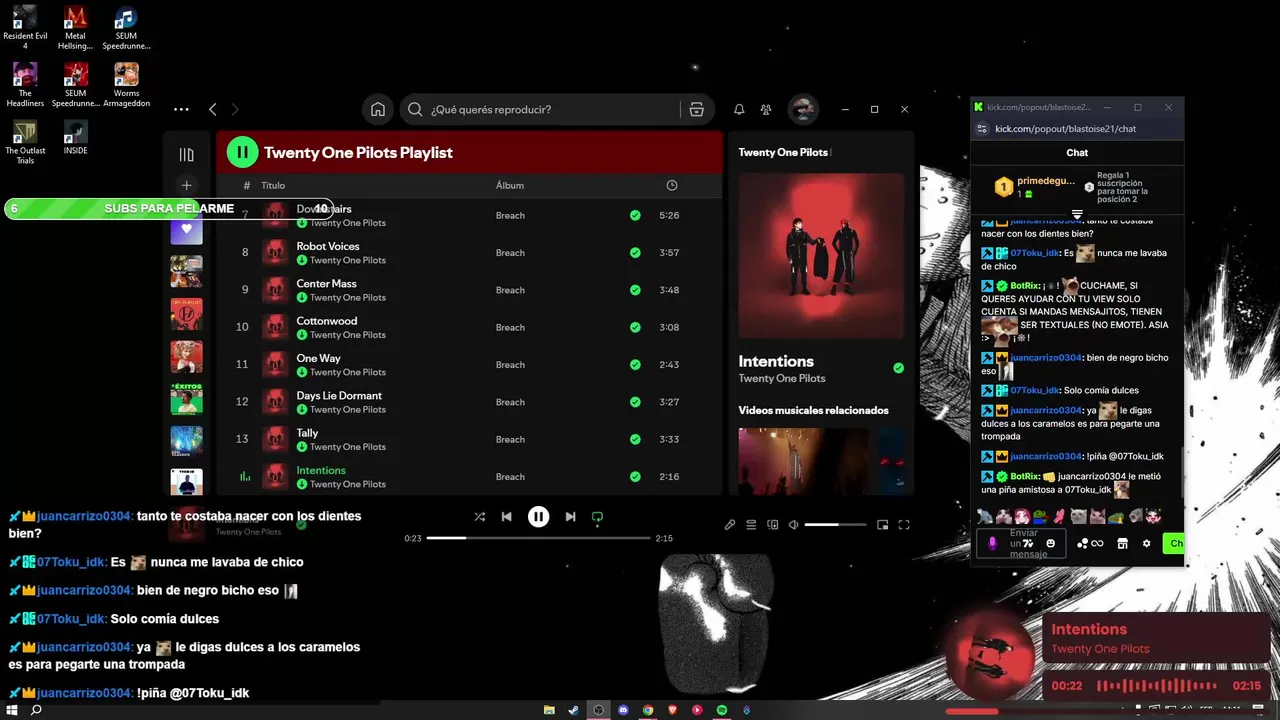Adjust the Spotify volume slider

[x=835, y=525]
